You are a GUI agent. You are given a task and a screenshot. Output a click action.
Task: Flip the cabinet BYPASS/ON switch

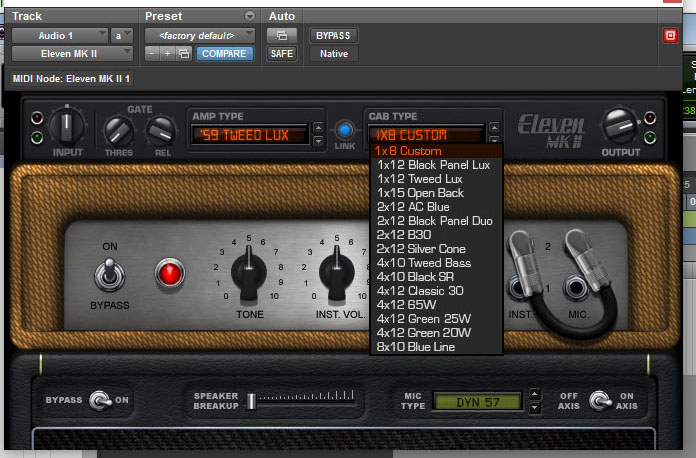[100, 400]
